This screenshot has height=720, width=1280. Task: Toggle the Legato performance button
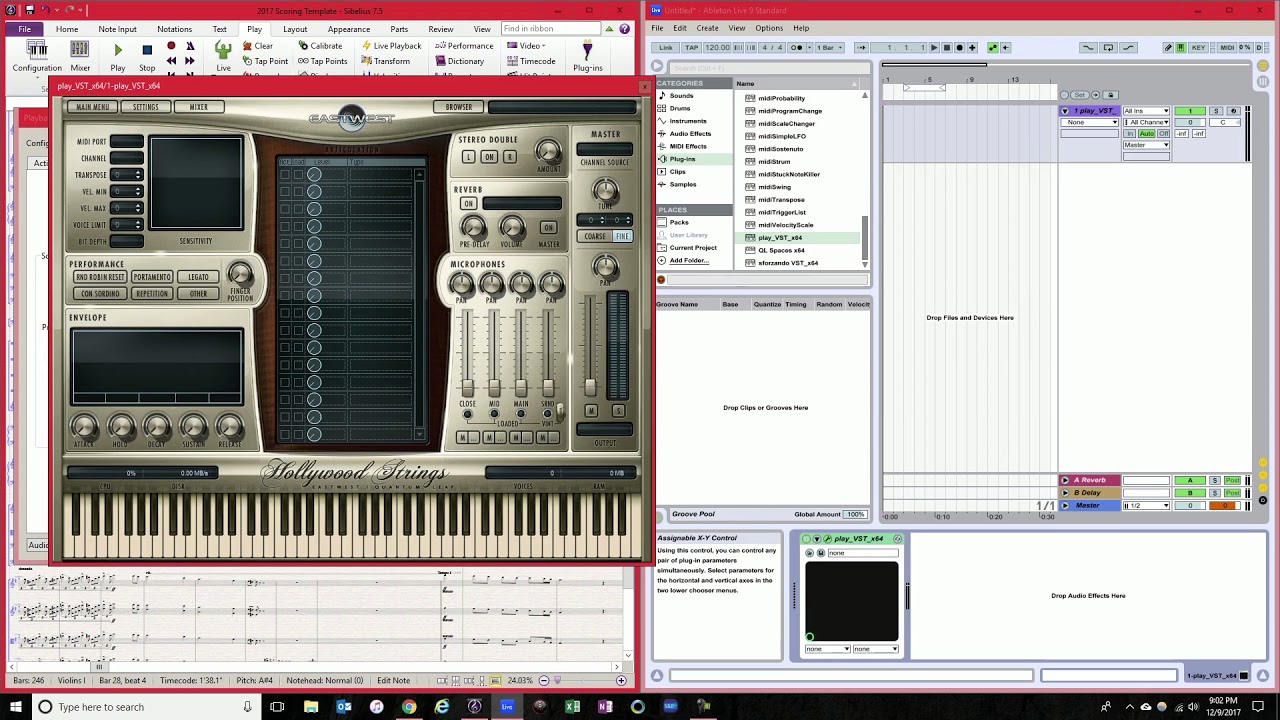tap(198, 277)
